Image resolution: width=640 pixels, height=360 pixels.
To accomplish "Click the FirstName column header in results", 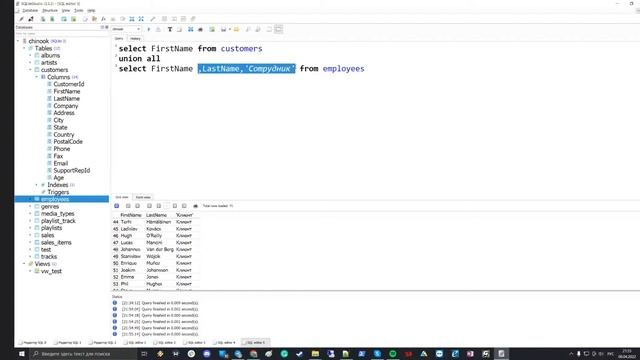I will [x=131, y=215].
